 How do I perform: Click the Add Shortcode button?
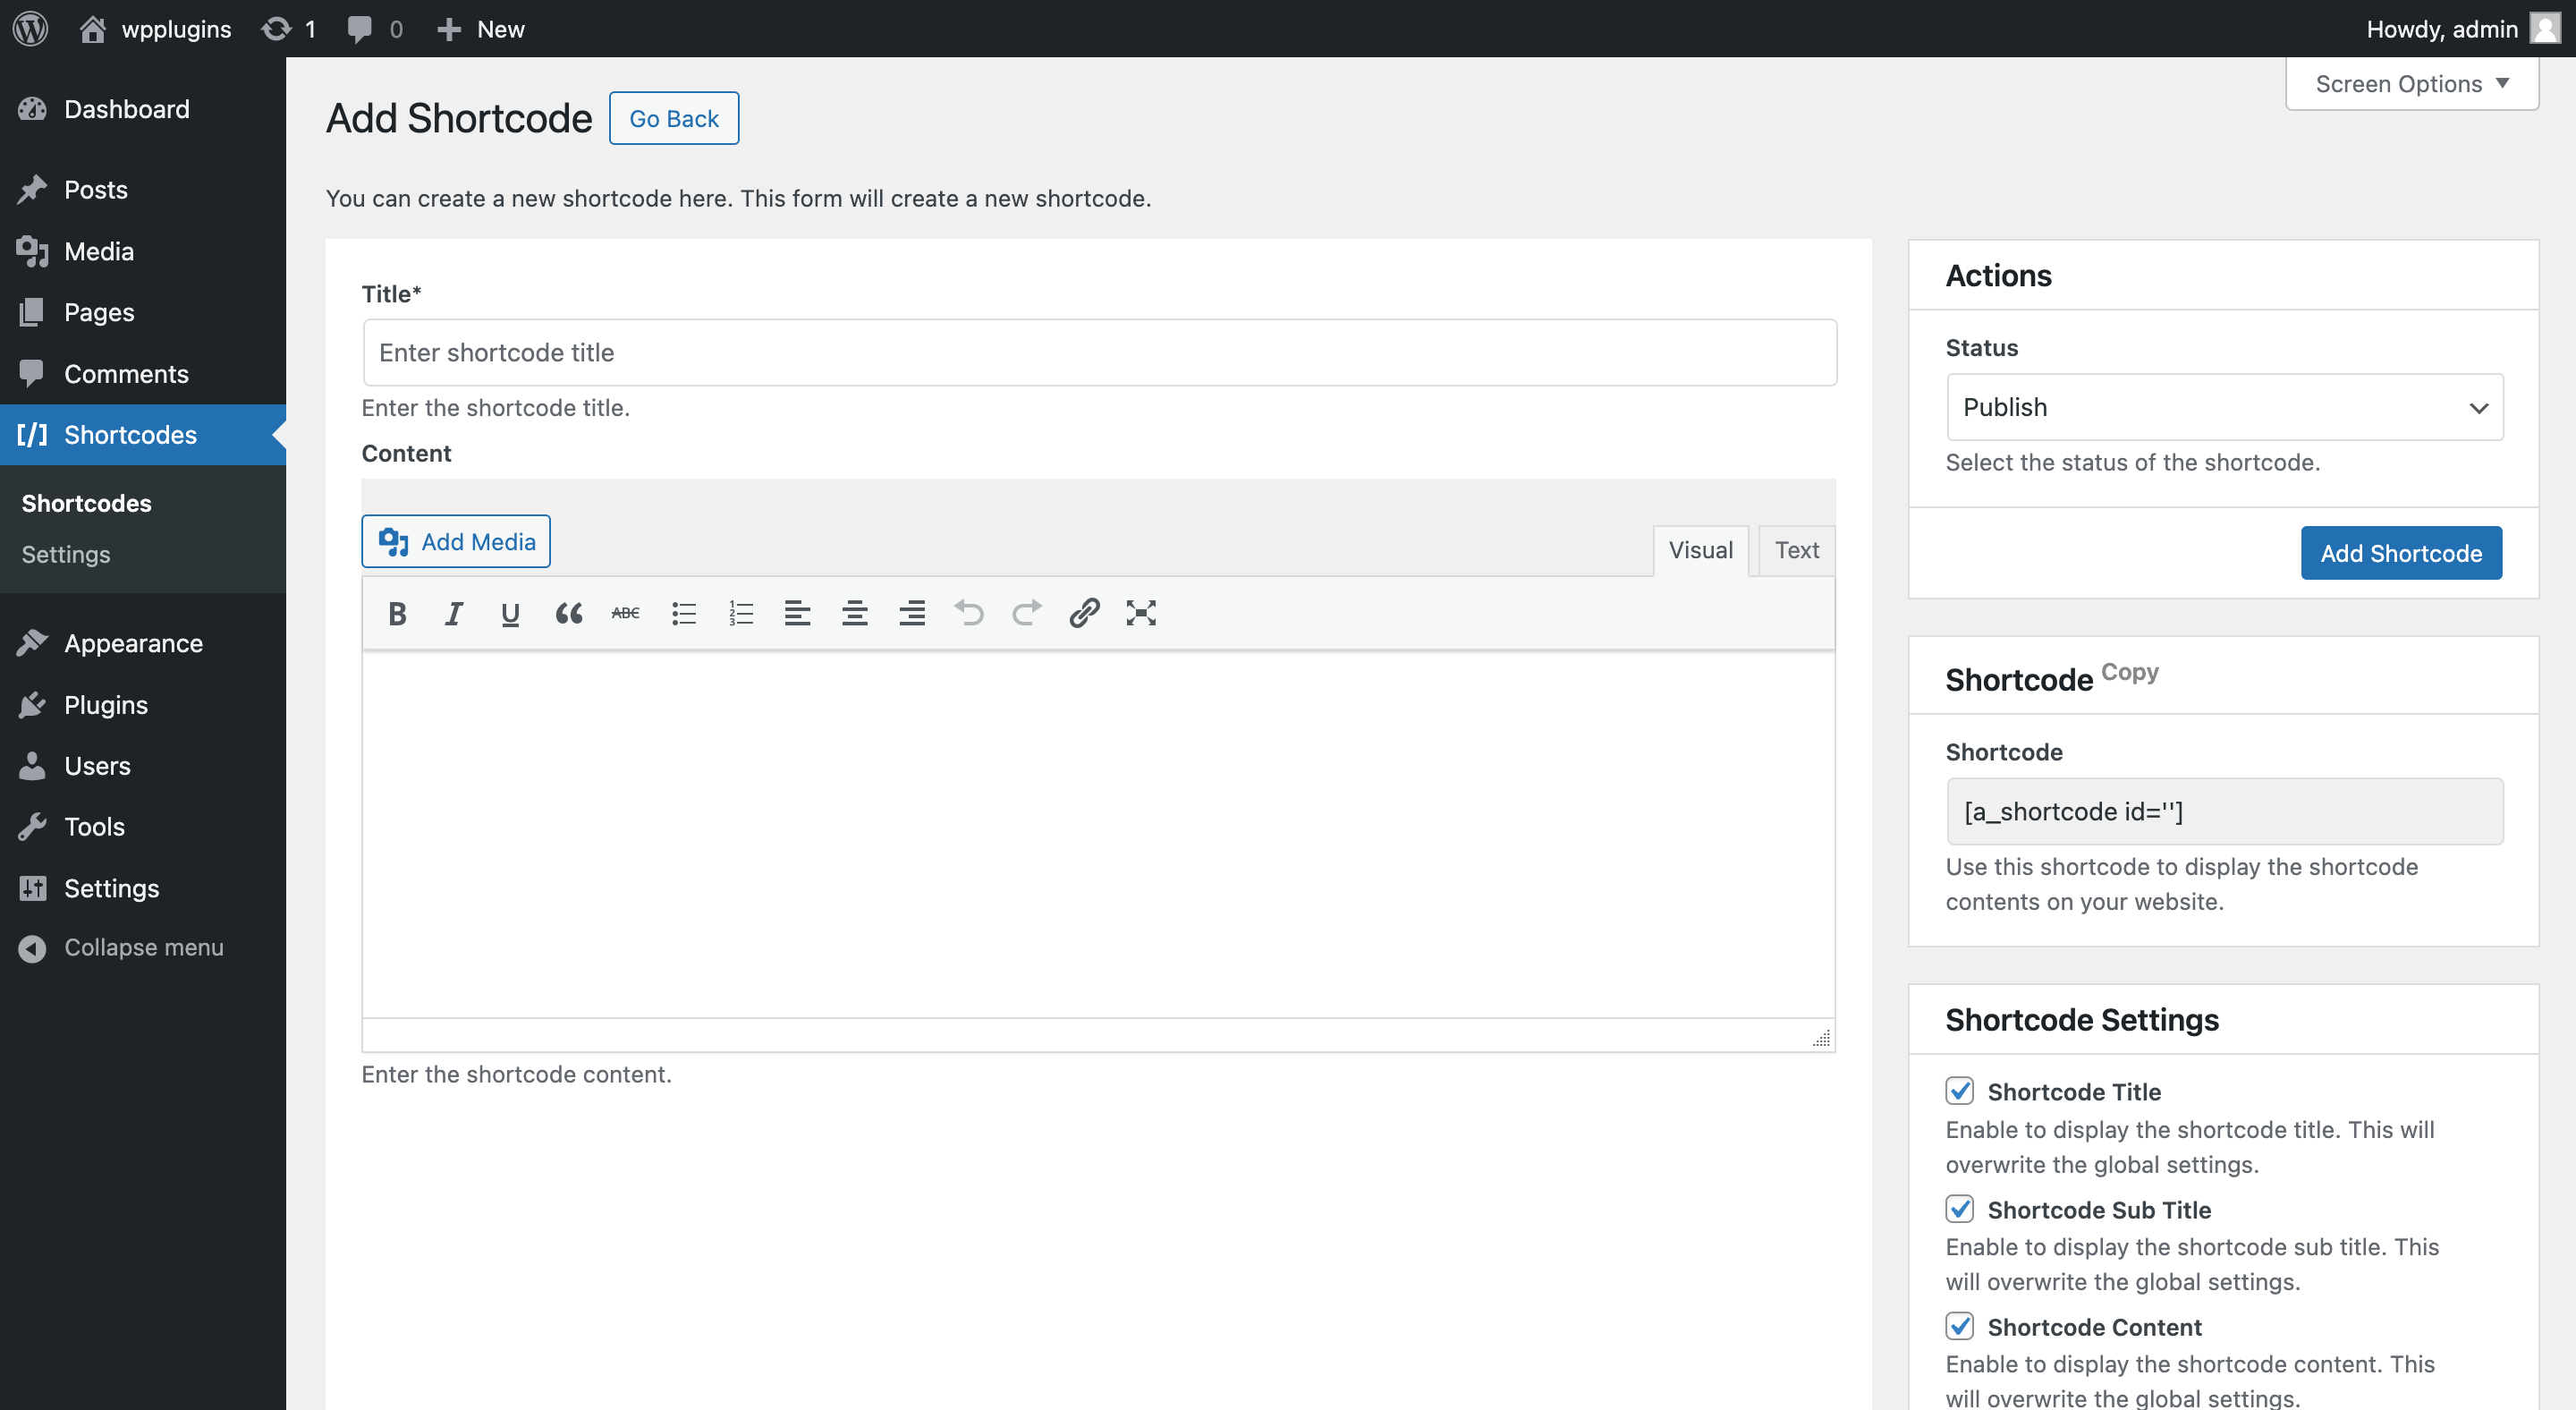coord(2400,553)
